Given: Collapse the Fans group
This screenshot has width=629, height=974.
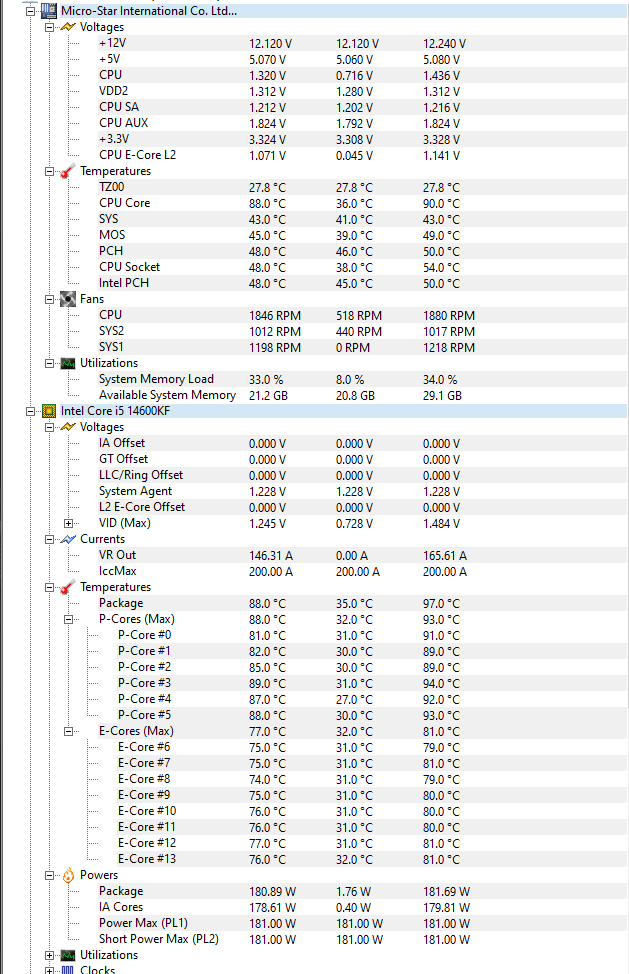Looking at the screenshot, I should click(49, 299).
